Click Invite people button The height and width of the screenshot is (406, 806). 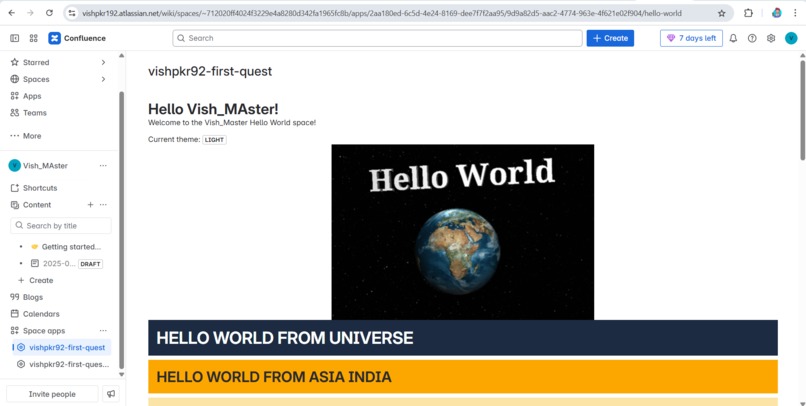coord(52,394)
